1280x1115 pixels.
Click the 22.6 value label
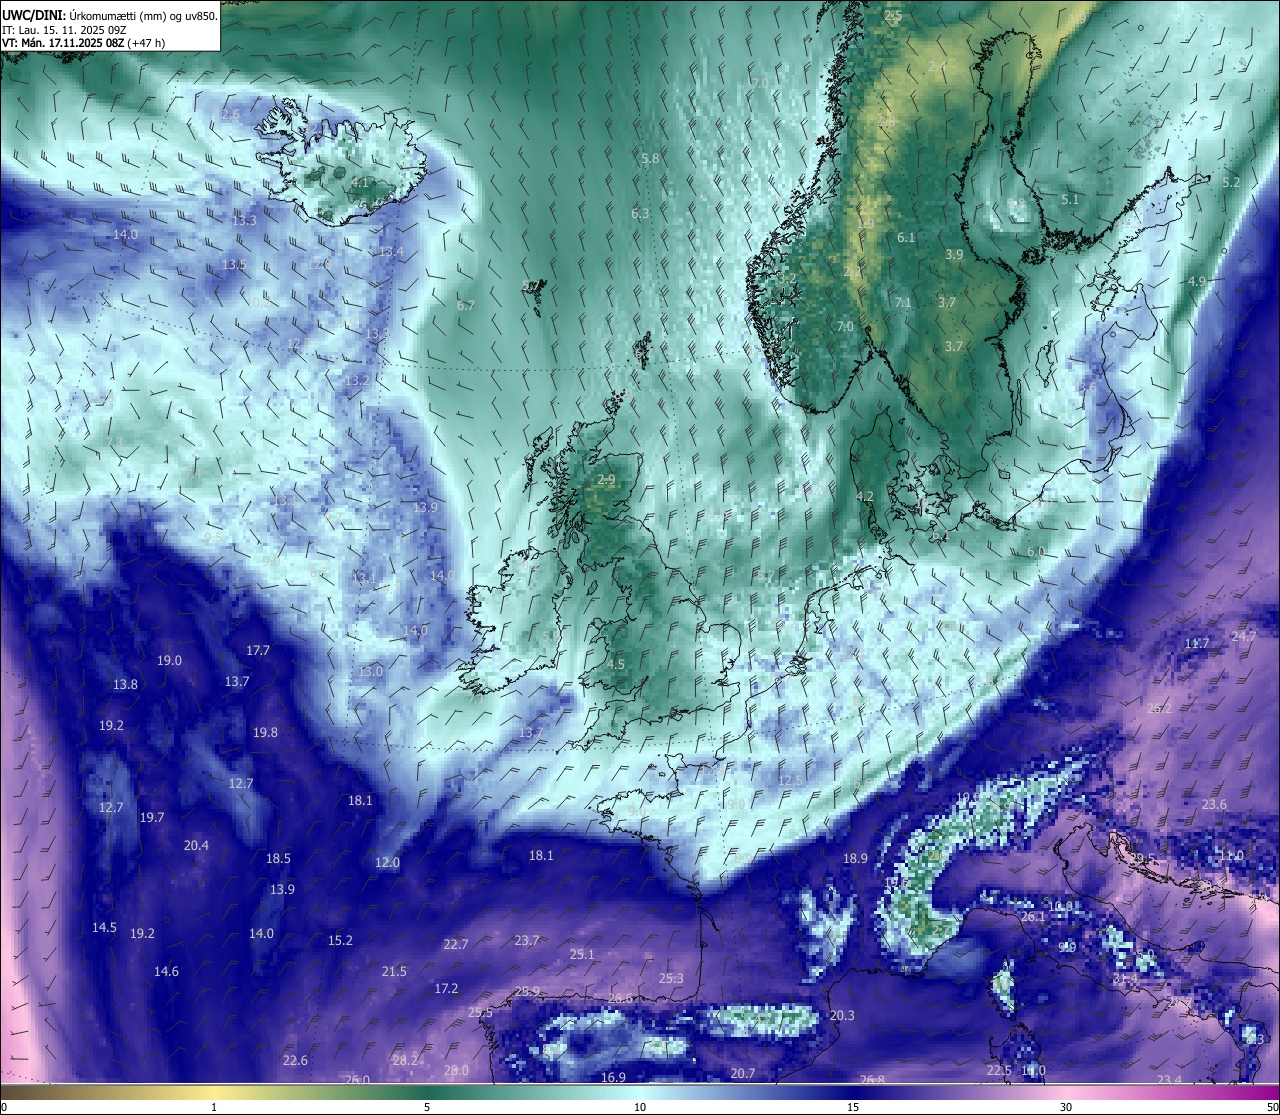tap(295, 1061)
